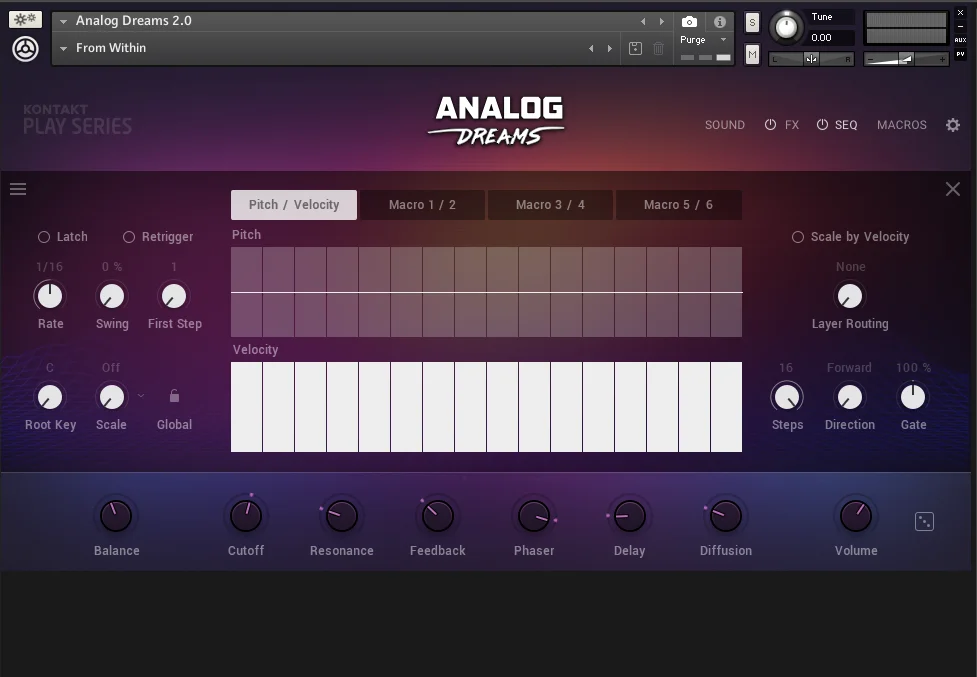Open the hamburger menu in the sequencer panel
The width and height of the screenshot is (977, 677).
18,189
